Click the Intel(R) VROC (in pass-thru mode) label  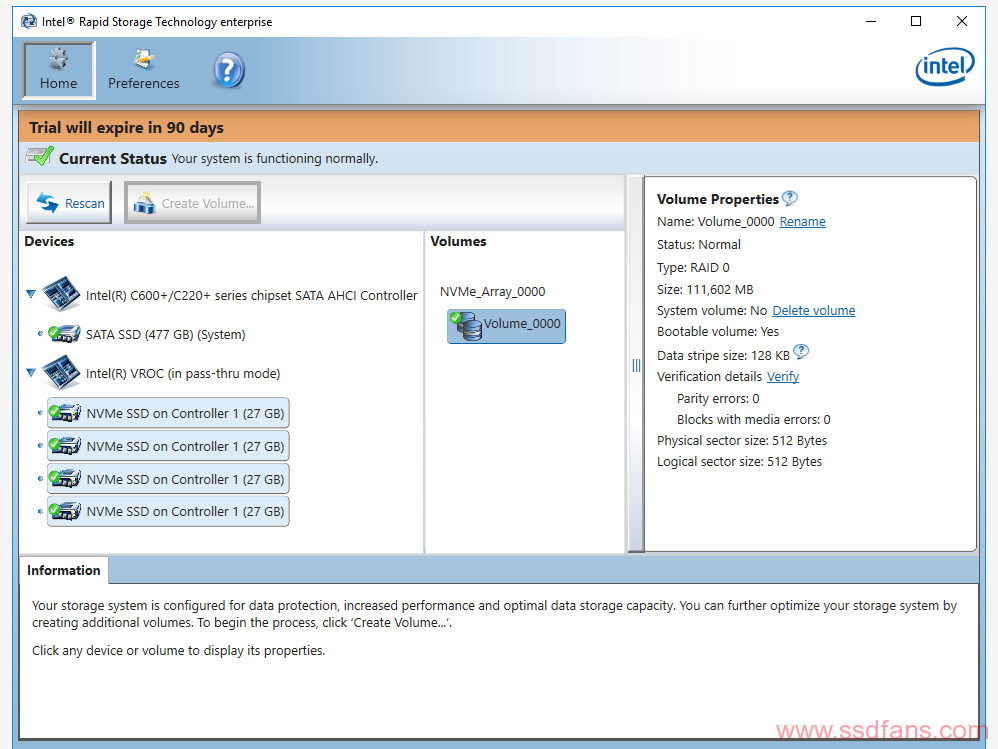[x=183, y=374]
